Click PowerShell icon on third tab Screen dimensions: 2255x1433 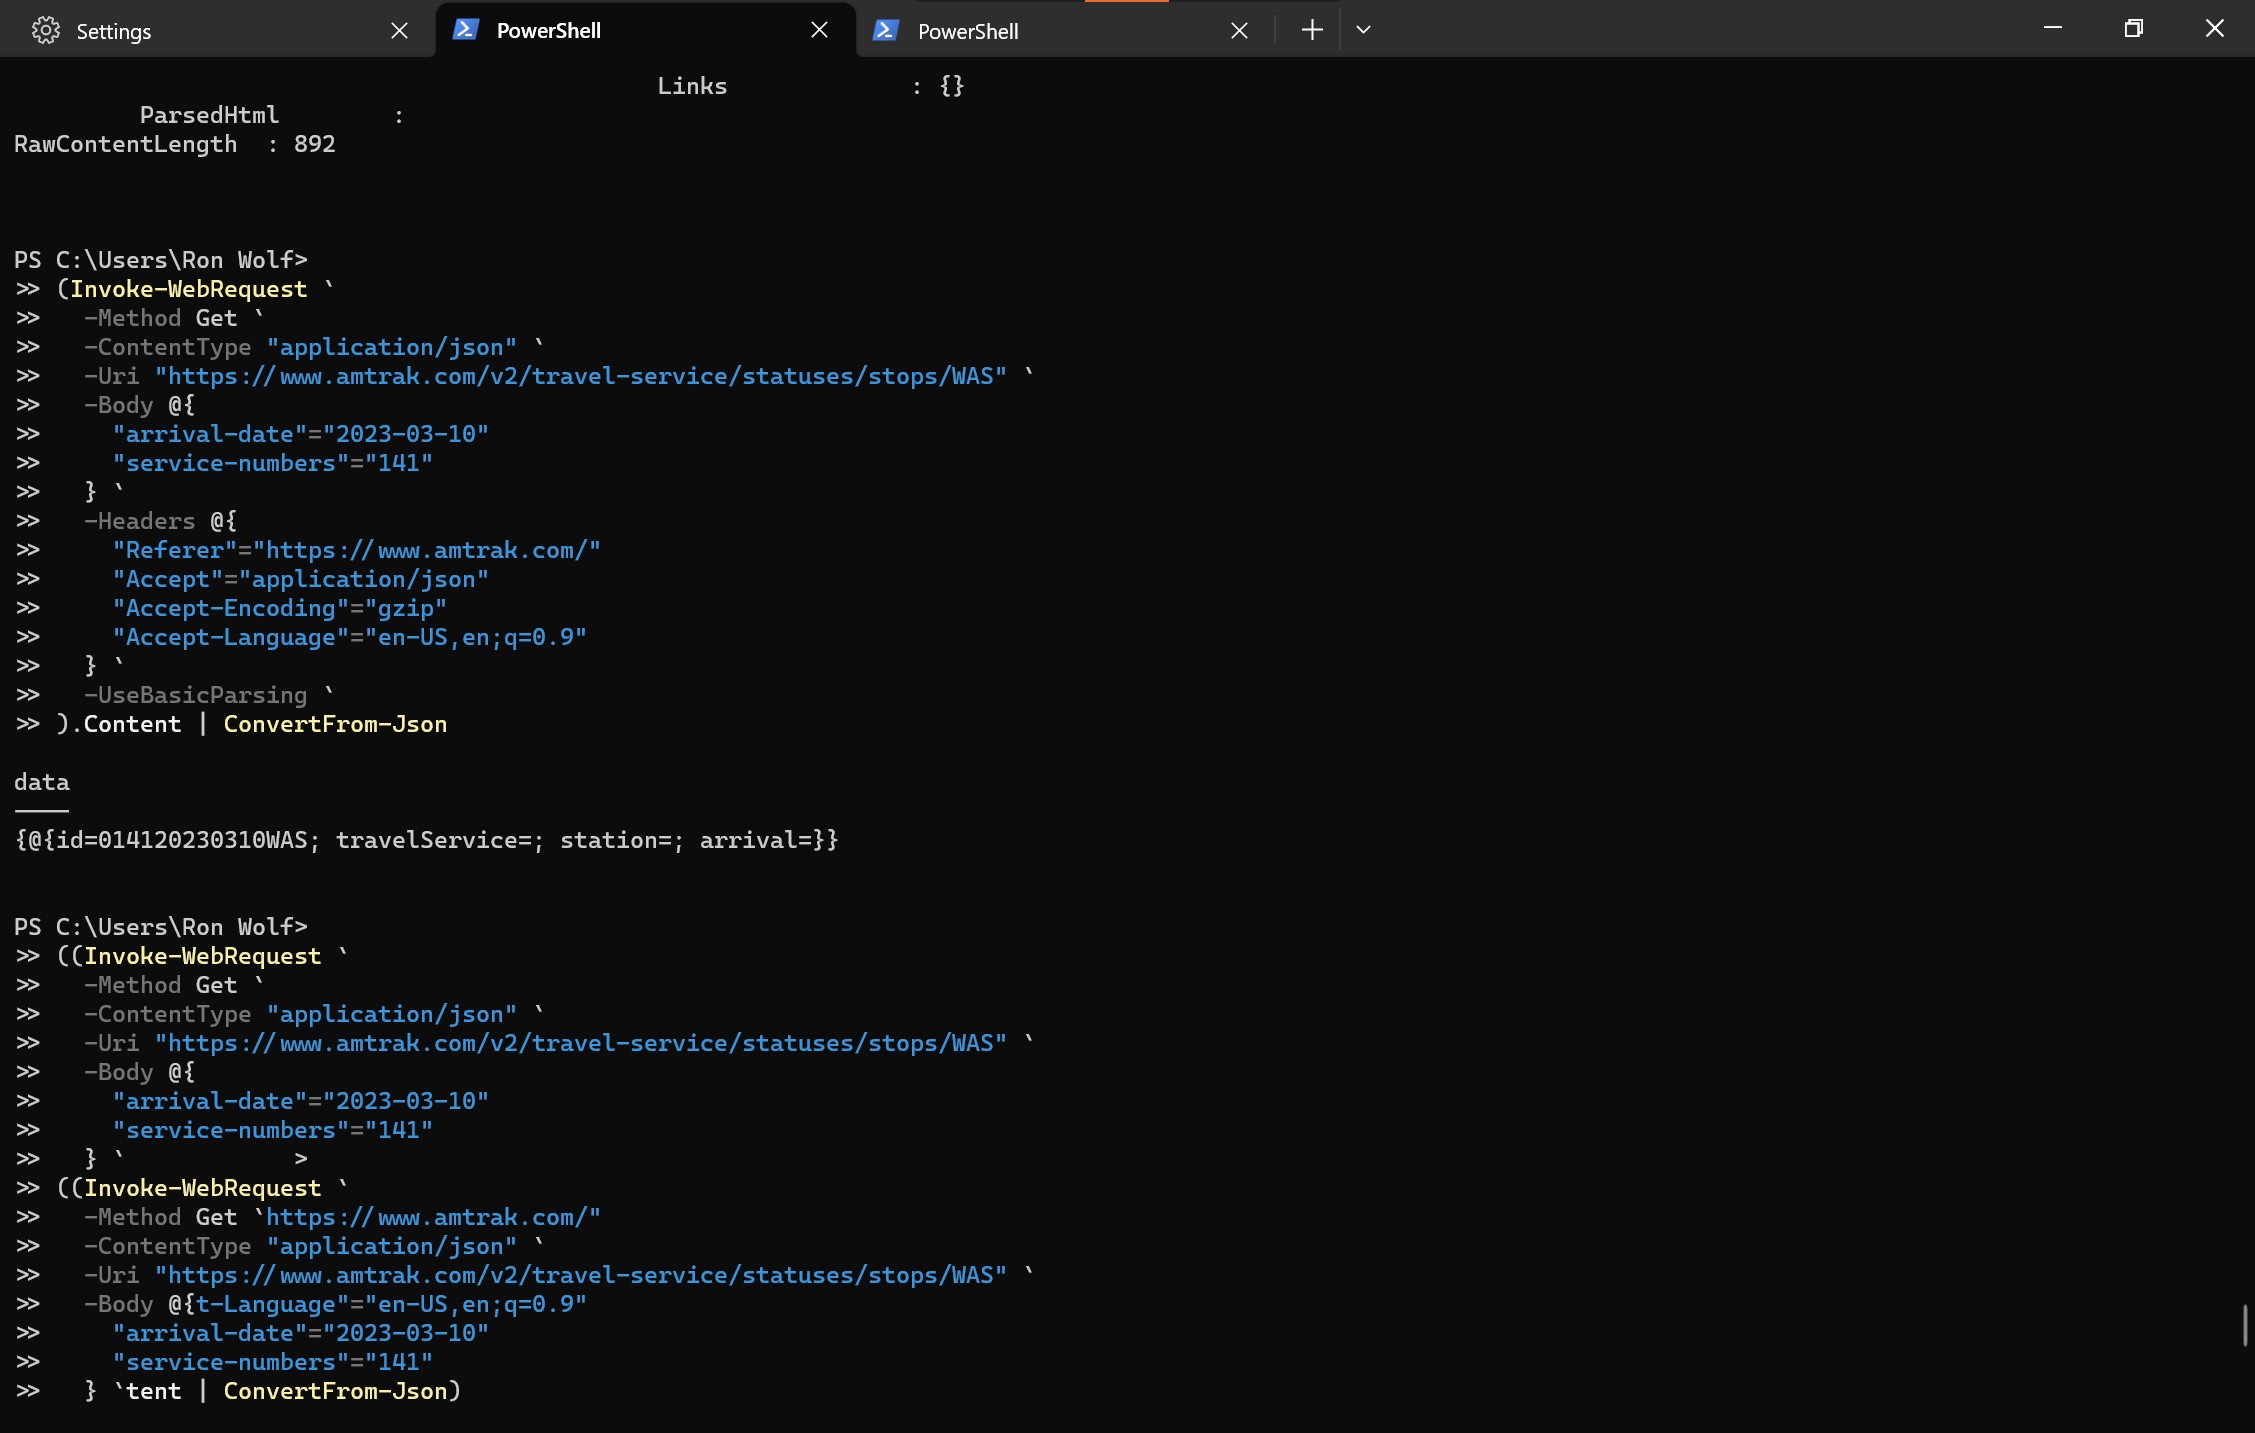point(886,31)
